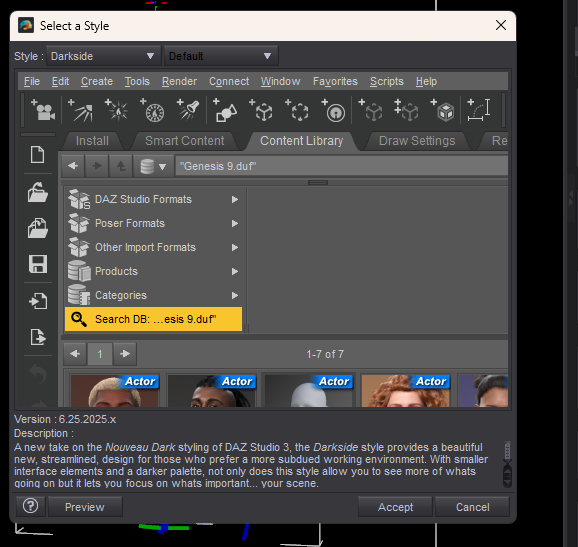Click the solid white cube create icon
The image size is (578, 547).
(x=442, y=110)
